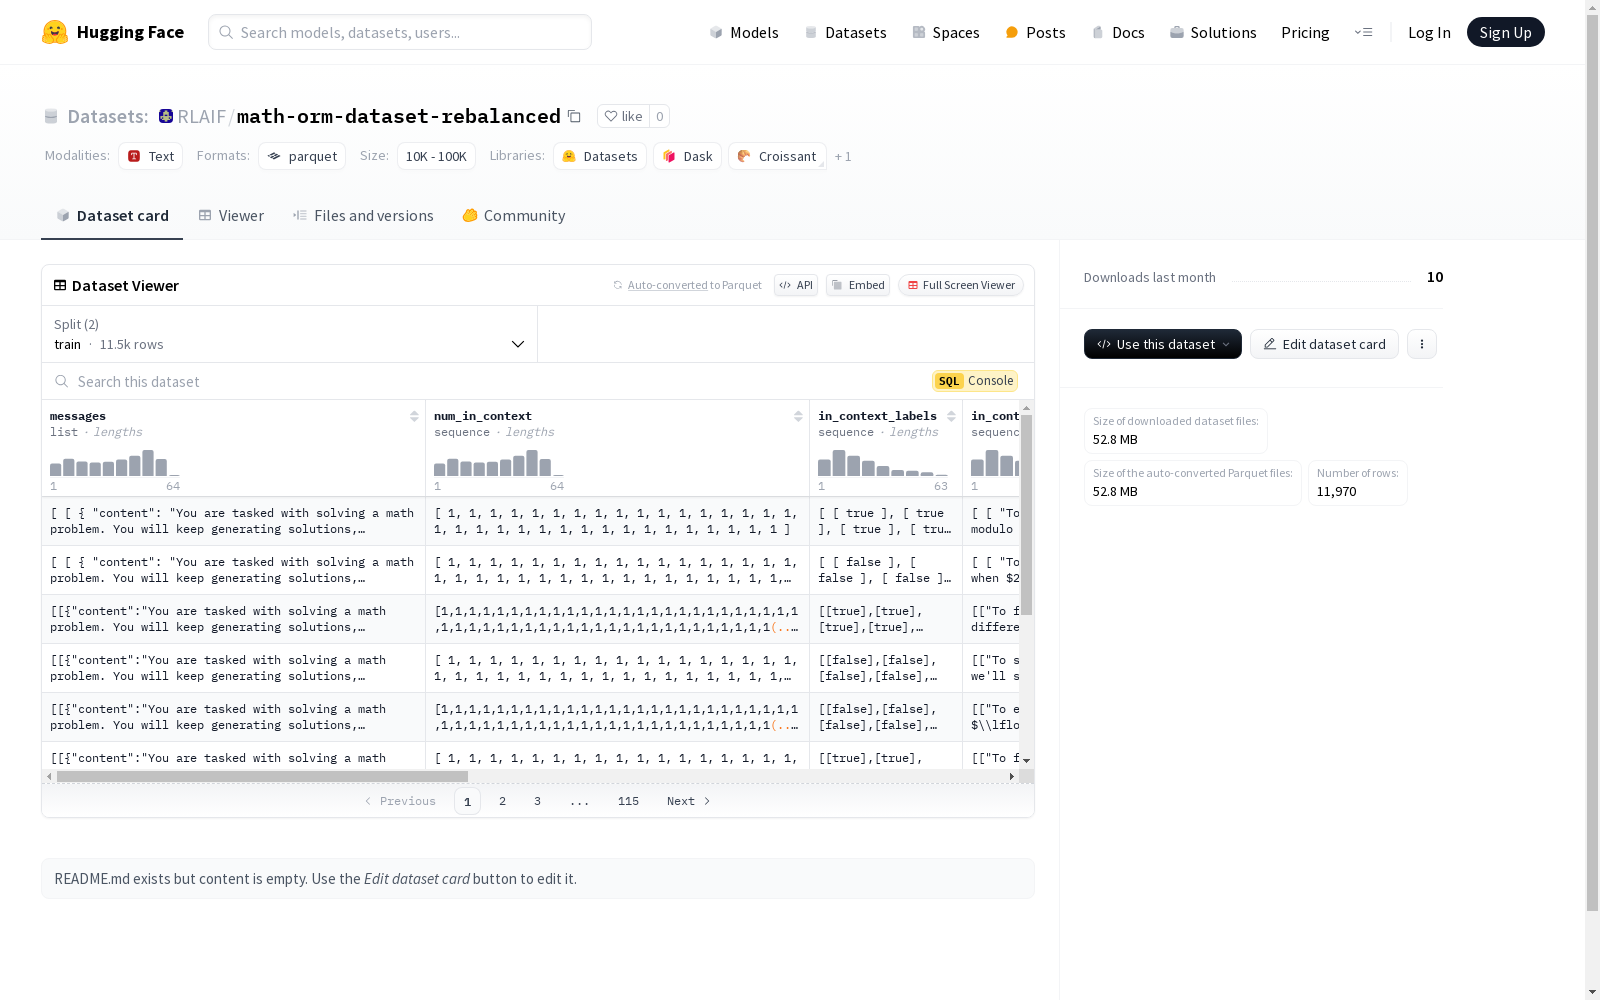The image size is (1600, 1000).
Task: Open the Full Screen Viewer
Action: pyautogui.click(x=960, y=285)
